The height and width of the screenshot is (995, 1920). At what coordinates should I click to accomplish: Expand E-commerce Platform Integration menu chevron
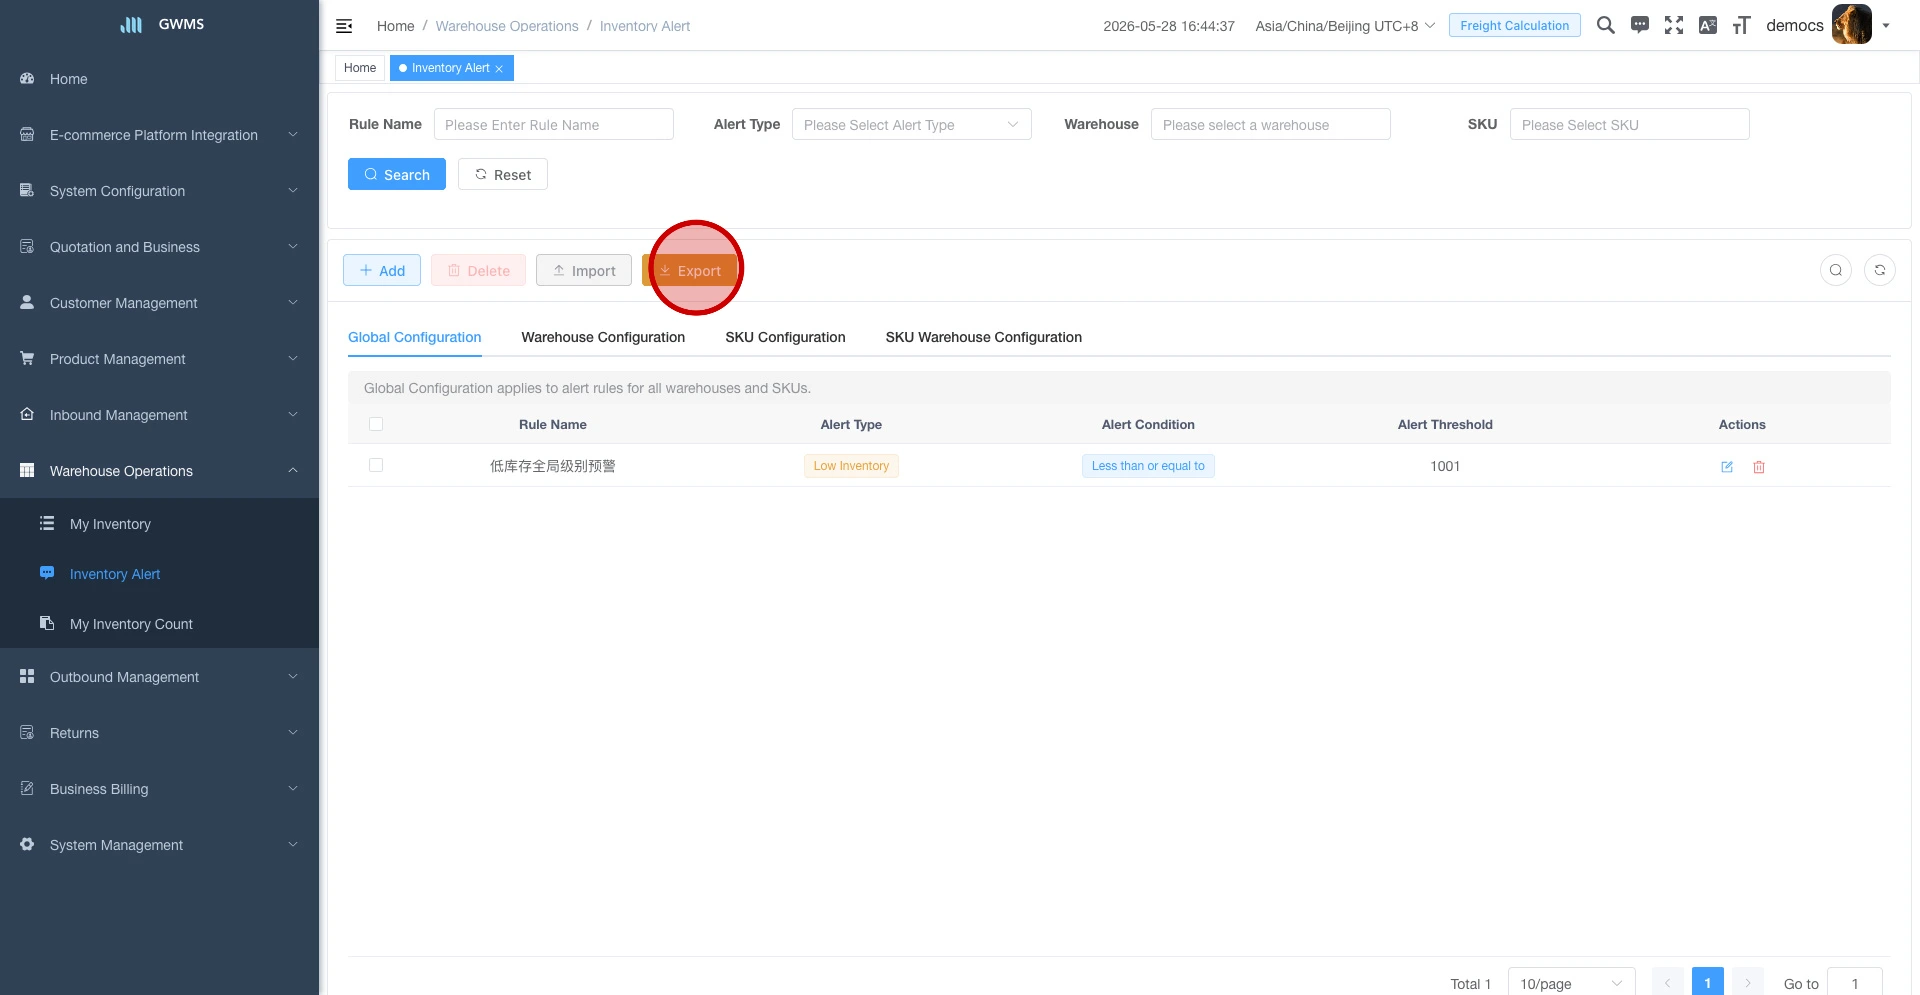click(x=293, y=134)
